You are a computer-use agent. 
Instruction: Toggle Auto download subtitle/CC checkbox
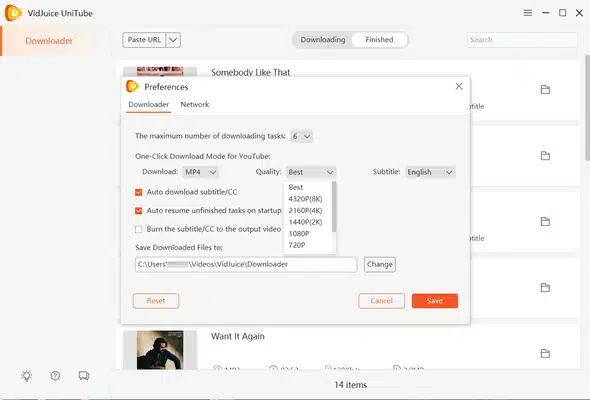[138, 192]
